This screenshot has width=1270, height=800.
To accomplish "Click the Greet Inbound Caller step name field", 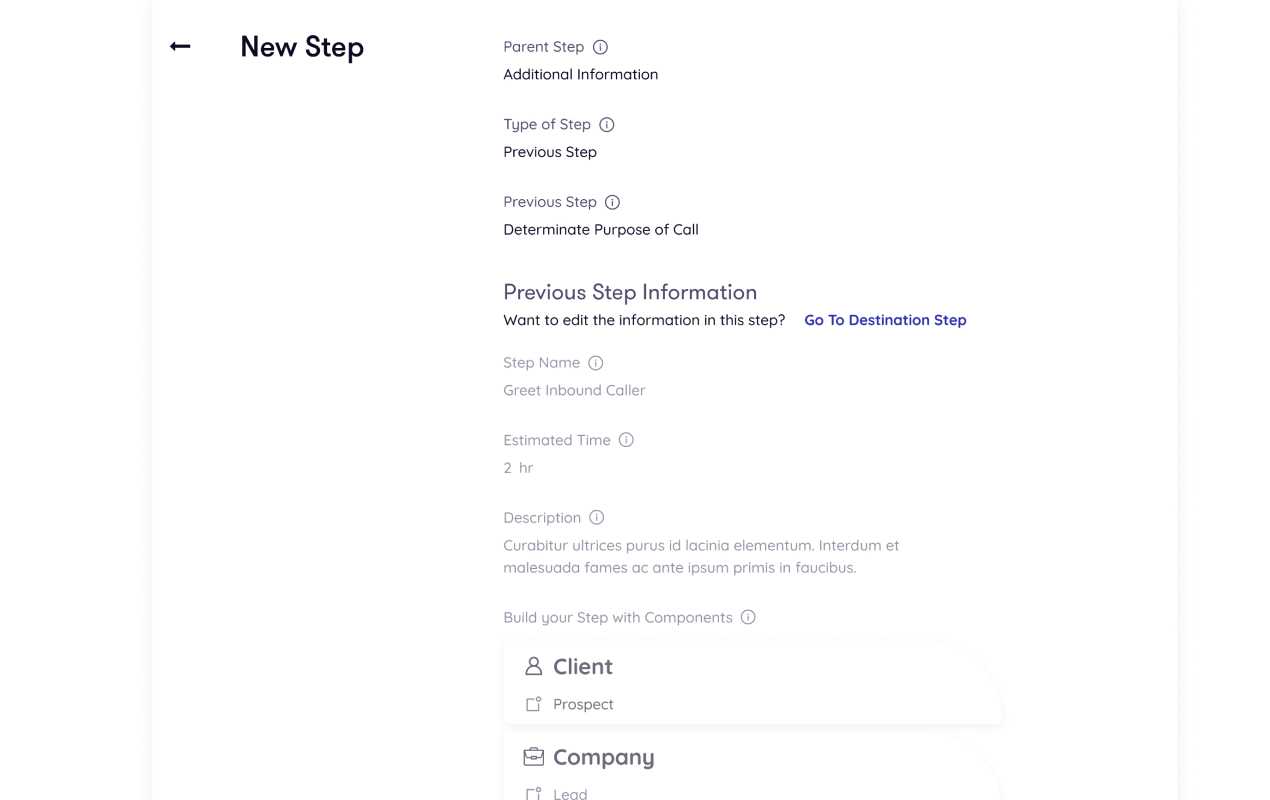I will 574,390.
